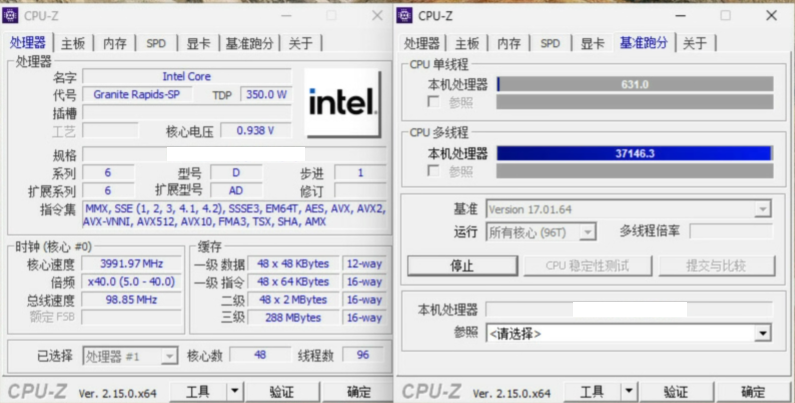Image resolution: width=795 pixels, height=403 pixels.
Task: Open the 显卡 tab in left window
Action: point(198,44)
